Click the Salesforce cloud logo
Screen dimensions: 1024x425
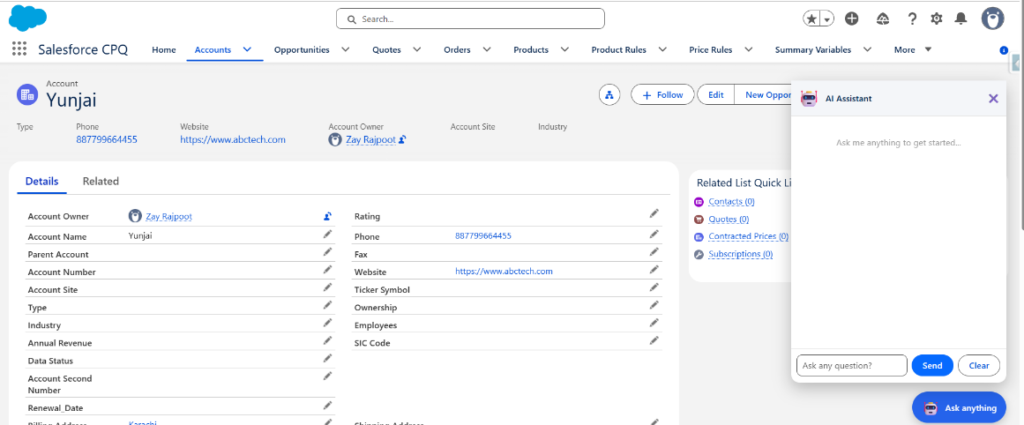tap(27, 18)
